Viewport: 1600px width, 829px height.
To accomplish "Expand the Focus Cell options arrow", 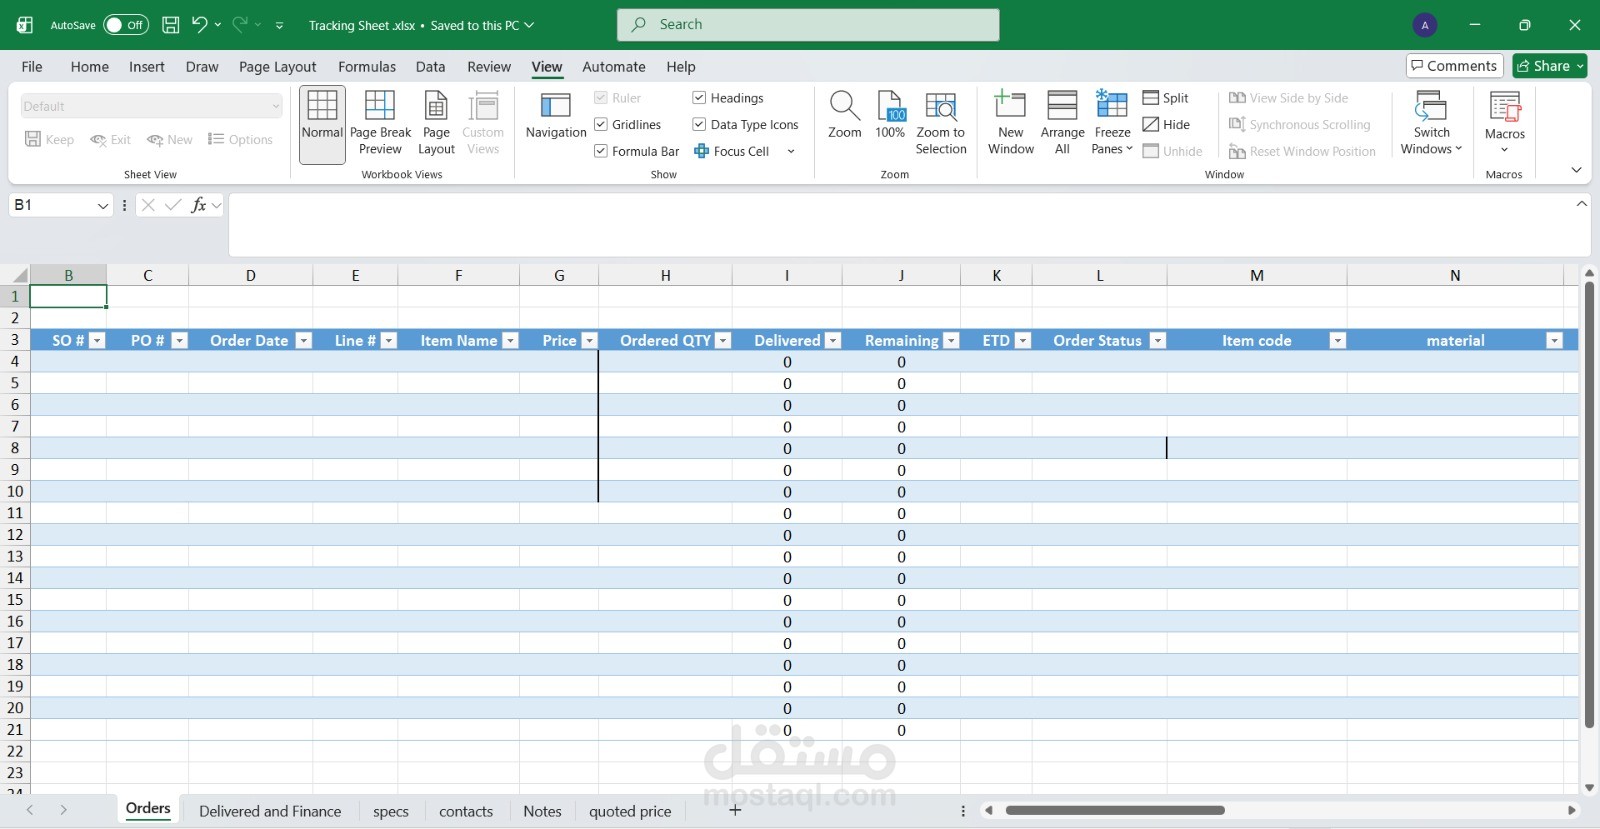I will (791, 152).
